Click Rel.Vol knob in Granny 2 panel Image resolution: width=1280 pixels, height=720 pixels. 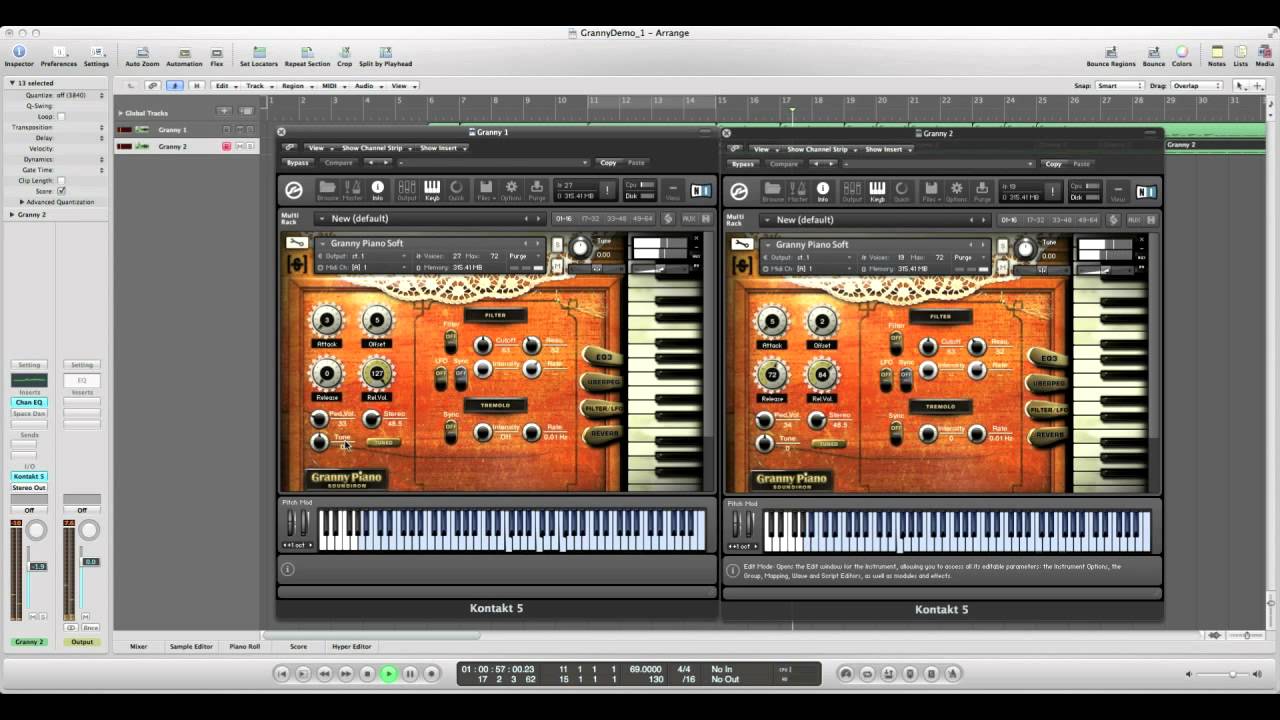coord(822,375)
